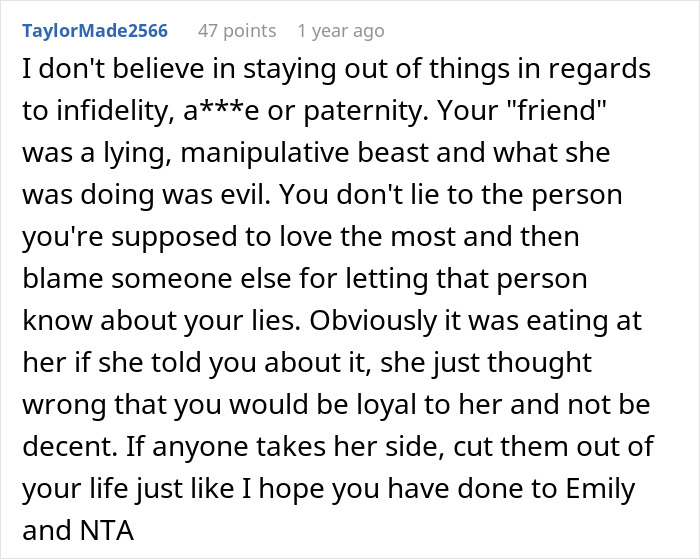Open TaylorMade2566 user profile link

[95, 31]
